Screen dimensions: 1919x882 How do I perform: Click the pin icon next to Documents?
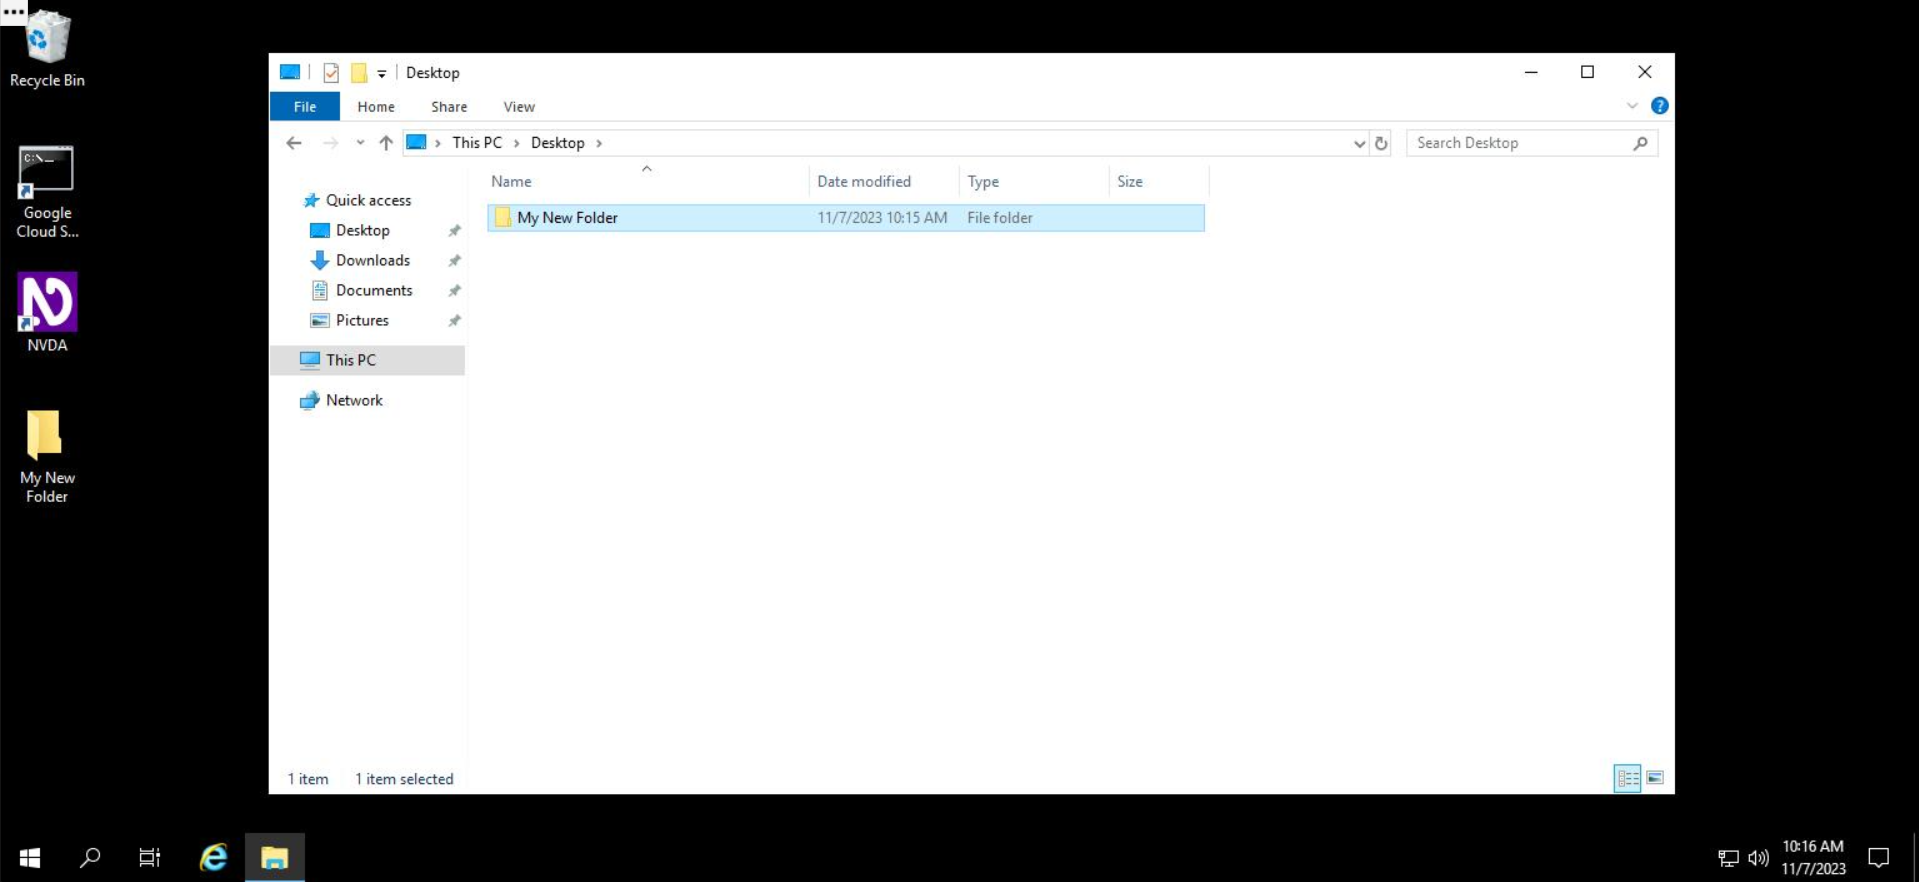pyautogui.click(x=454, y=291)
